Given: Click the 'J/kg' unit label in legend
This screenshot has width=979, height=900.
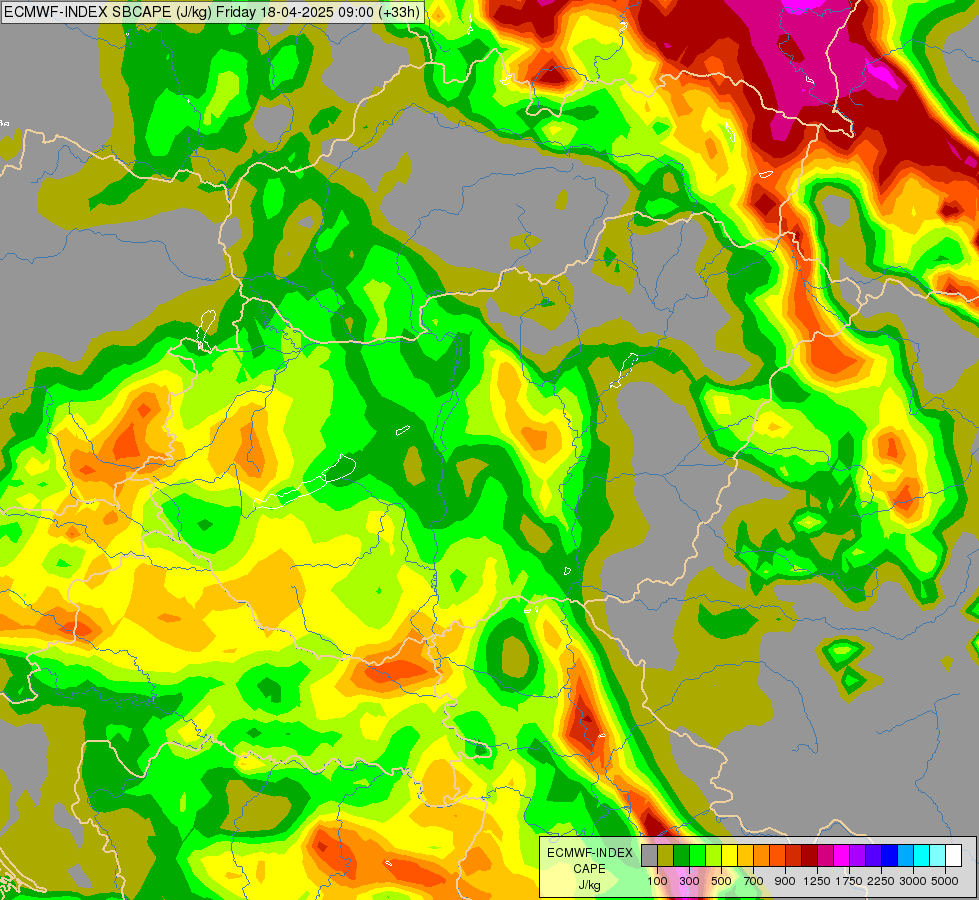Looking at the screenshot, I should tap(589, 885).
